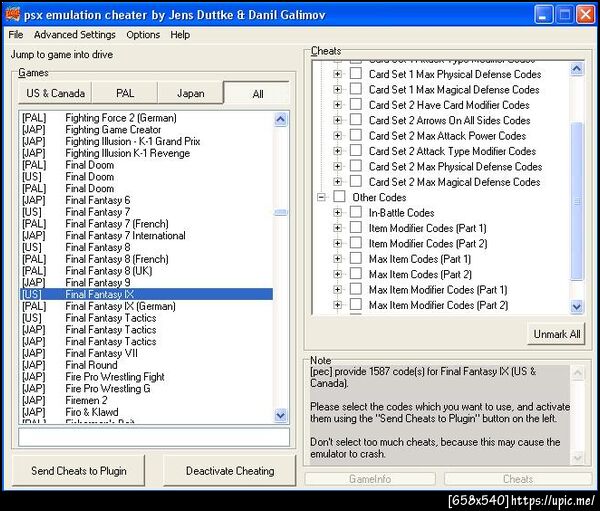Expand Max Item Modifier Codes (Part 1) node
Viewport: 600px width, 511px height.
(x=338, y=289)
